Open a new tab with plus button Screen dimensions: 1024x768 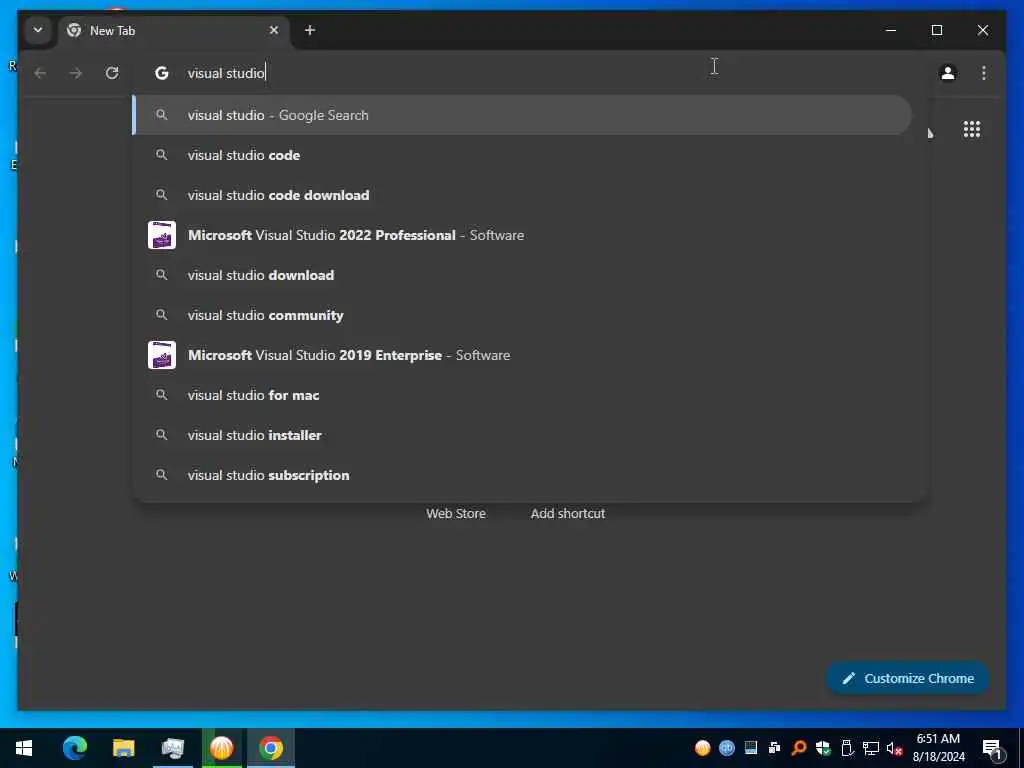coord(310,30)
